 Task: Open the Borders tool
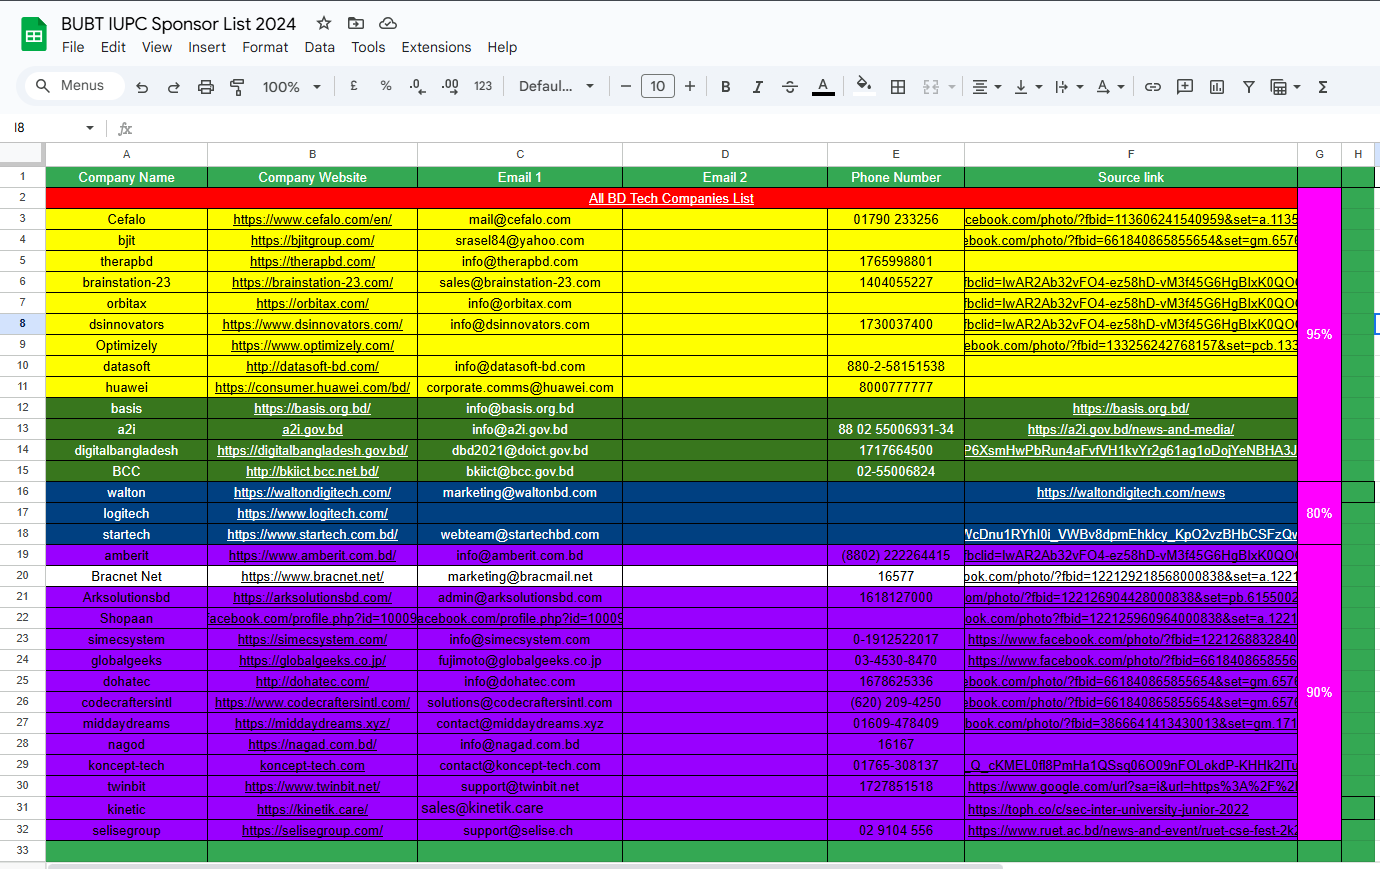point(898,87)
